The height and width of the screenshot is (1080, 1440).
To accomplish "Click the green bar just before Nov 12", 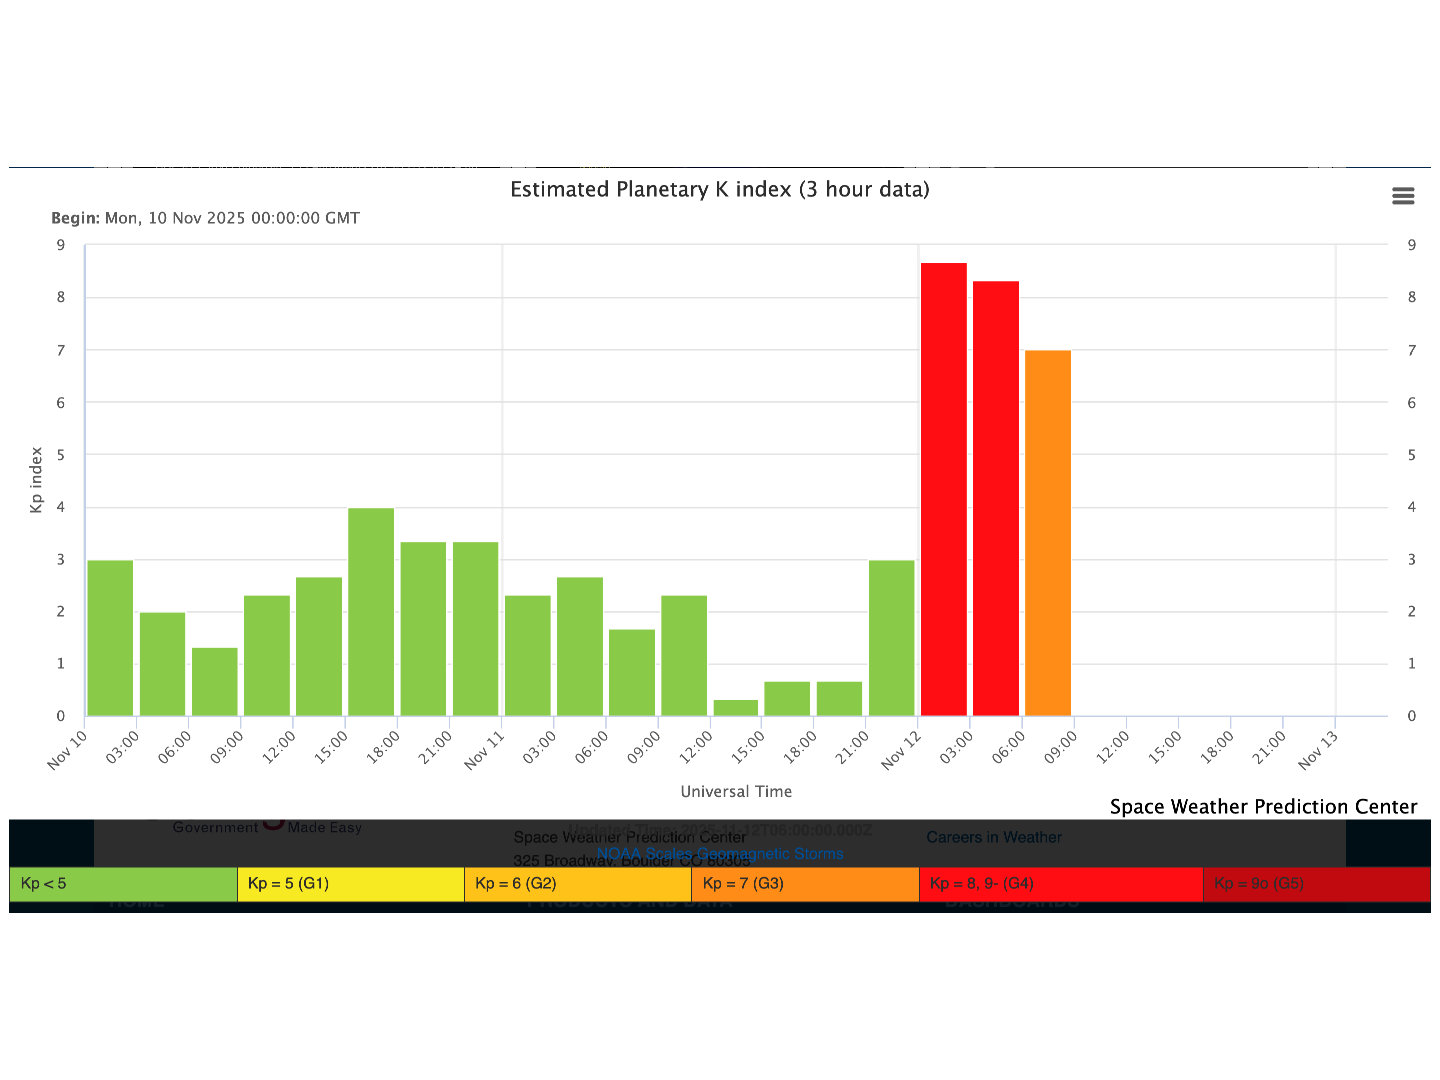I will point(891,637).
